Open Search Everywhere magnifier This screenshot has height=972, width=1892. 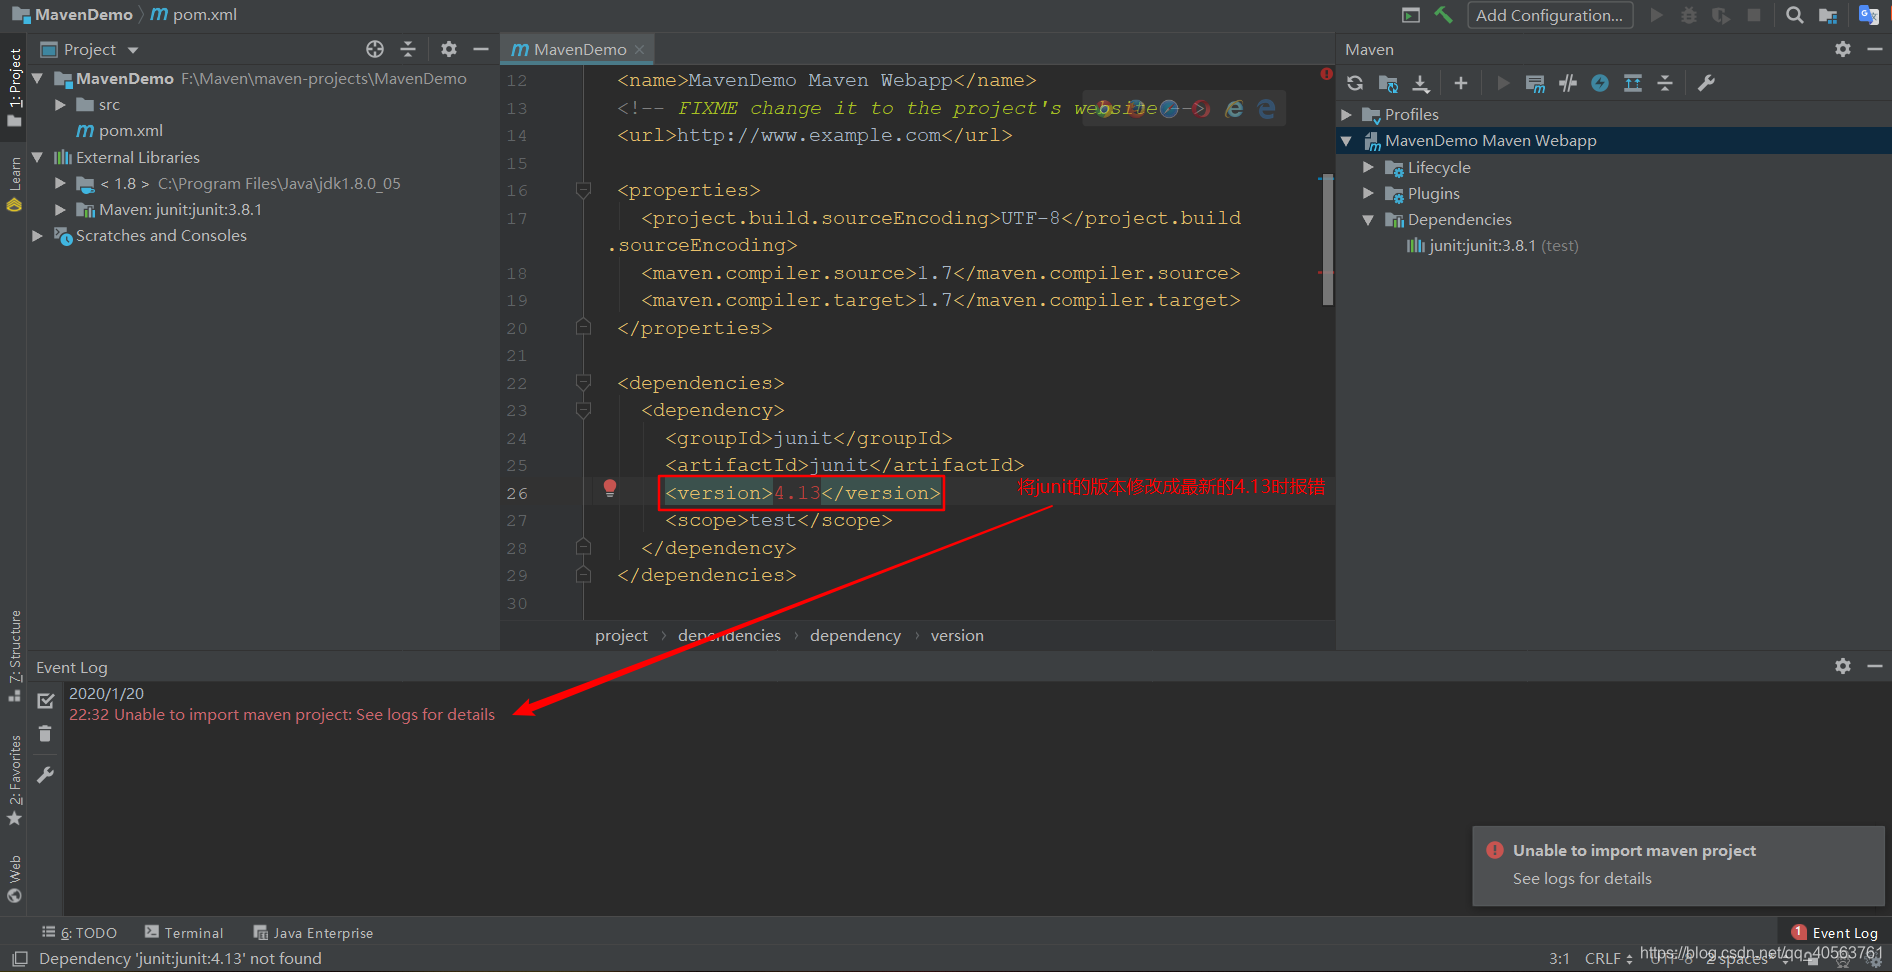[1795, 15]
